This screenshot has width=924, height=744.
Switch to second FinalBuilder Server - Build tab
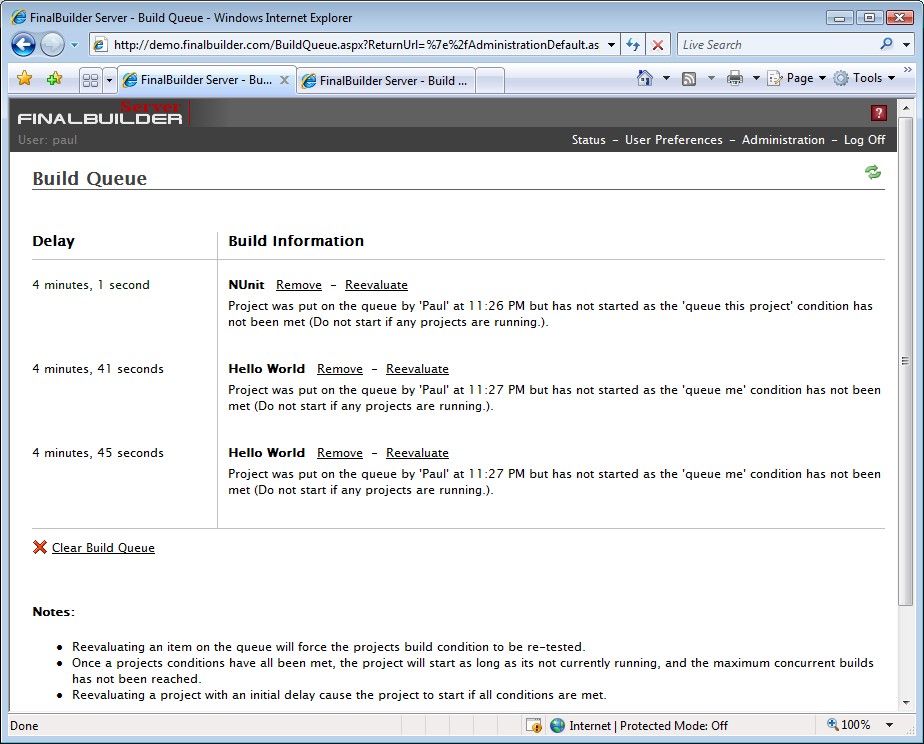(x=385, y=81)
